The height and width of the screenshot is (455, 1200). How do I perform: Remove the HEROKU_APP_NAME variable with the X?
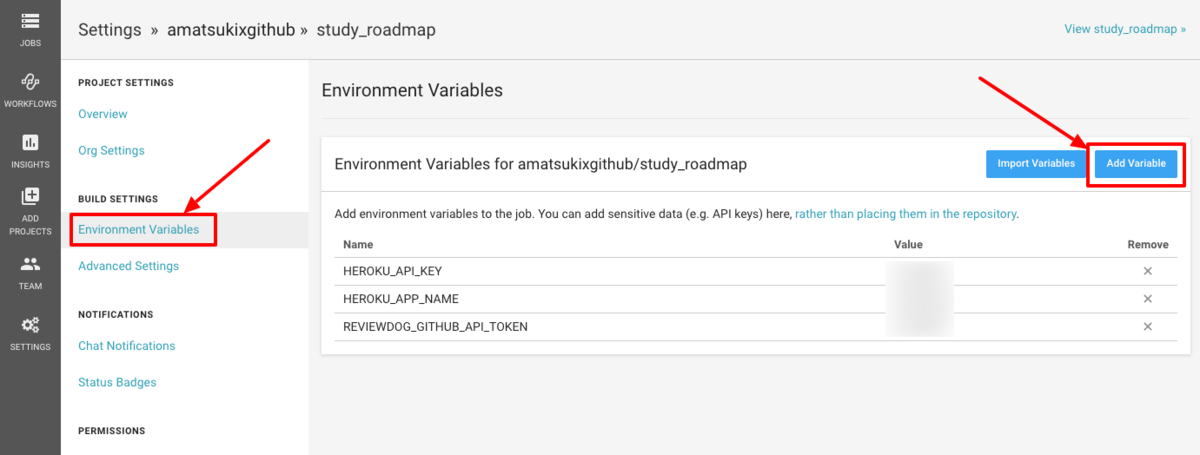tap(1148, 299)
